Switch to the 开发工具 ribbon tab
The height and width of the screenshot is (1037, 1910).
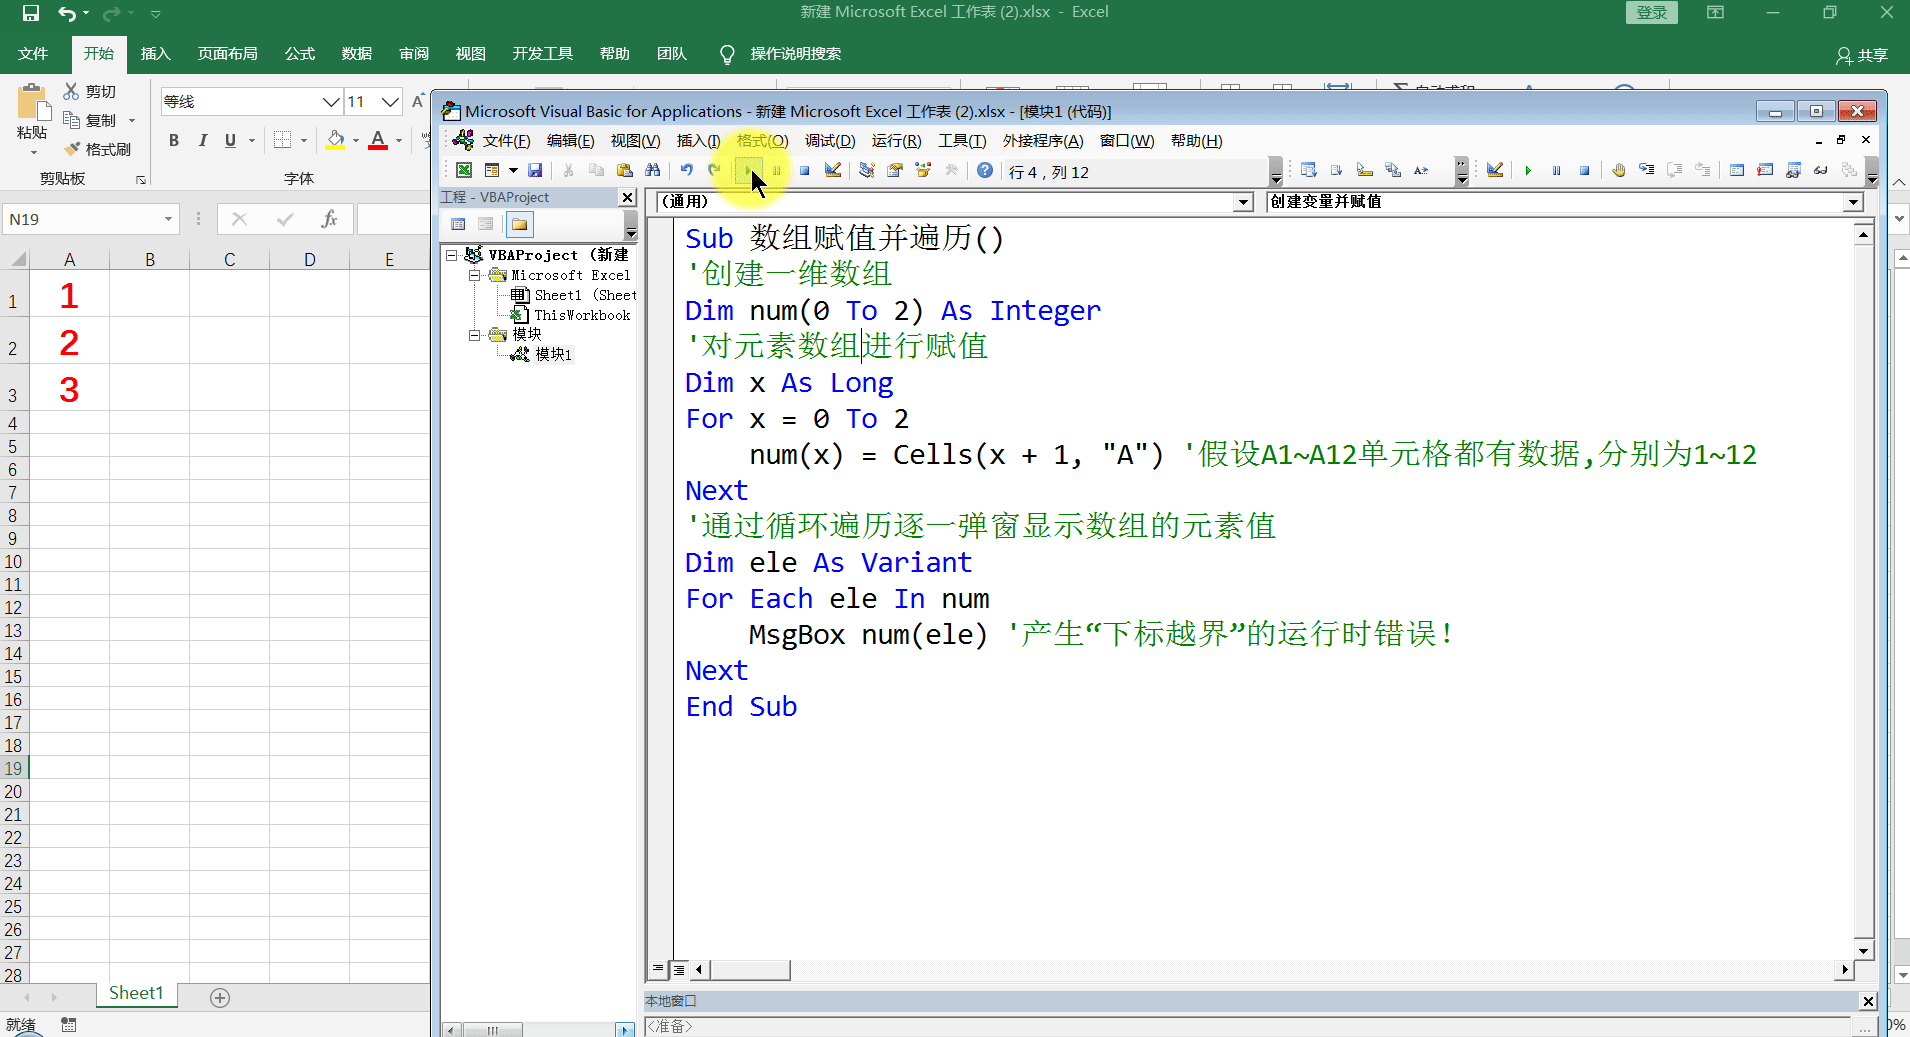click(542, 53)
